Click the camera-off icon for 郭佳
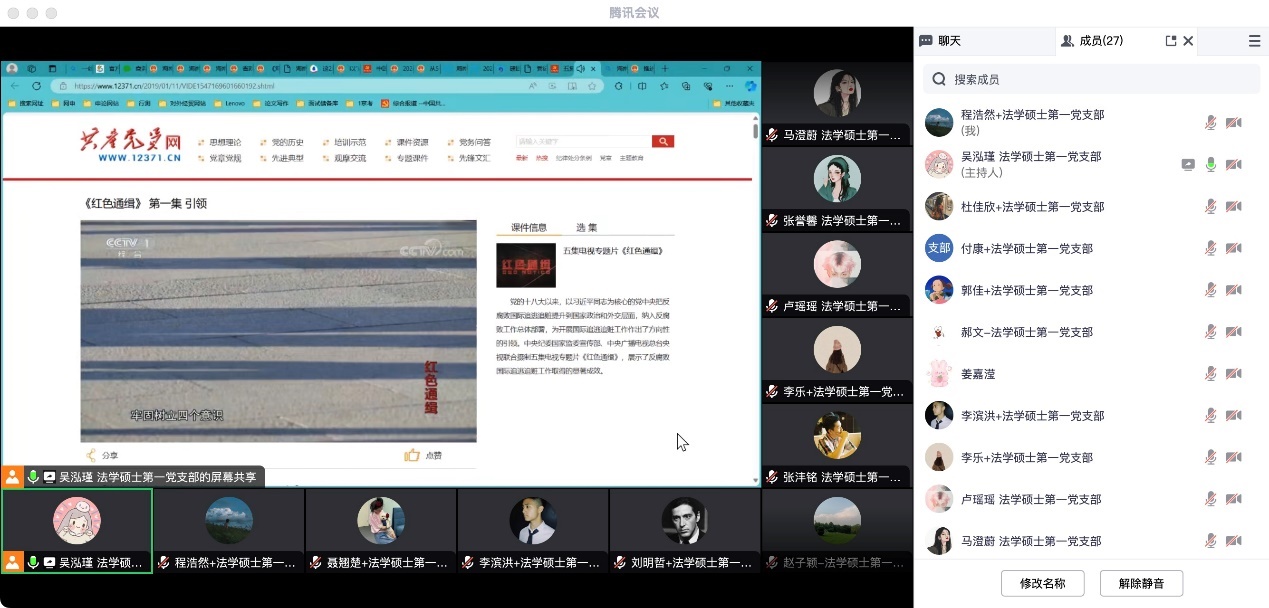This screenshot has width=1269, height=608. tap(1234, 290)
